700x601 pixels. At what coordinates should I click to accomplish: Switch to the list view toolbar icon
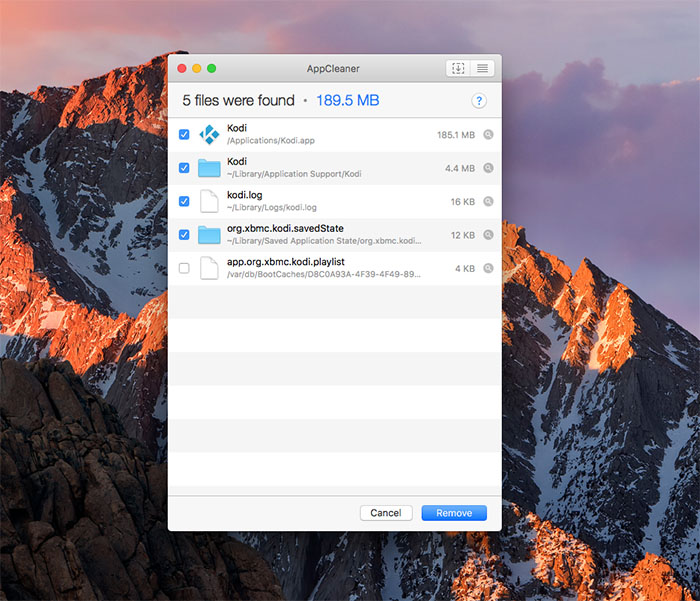pyautogui.click(x=482, y=68)
